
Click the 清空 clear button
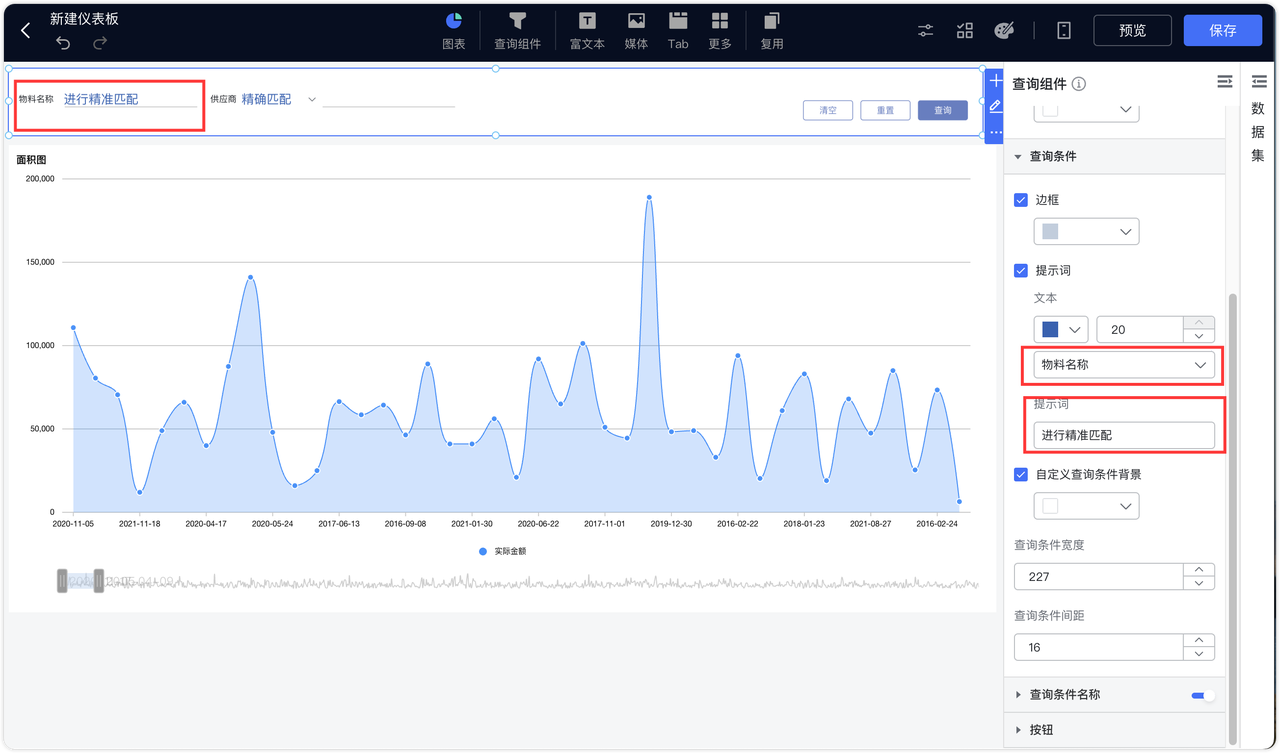[x=828, y=110]
